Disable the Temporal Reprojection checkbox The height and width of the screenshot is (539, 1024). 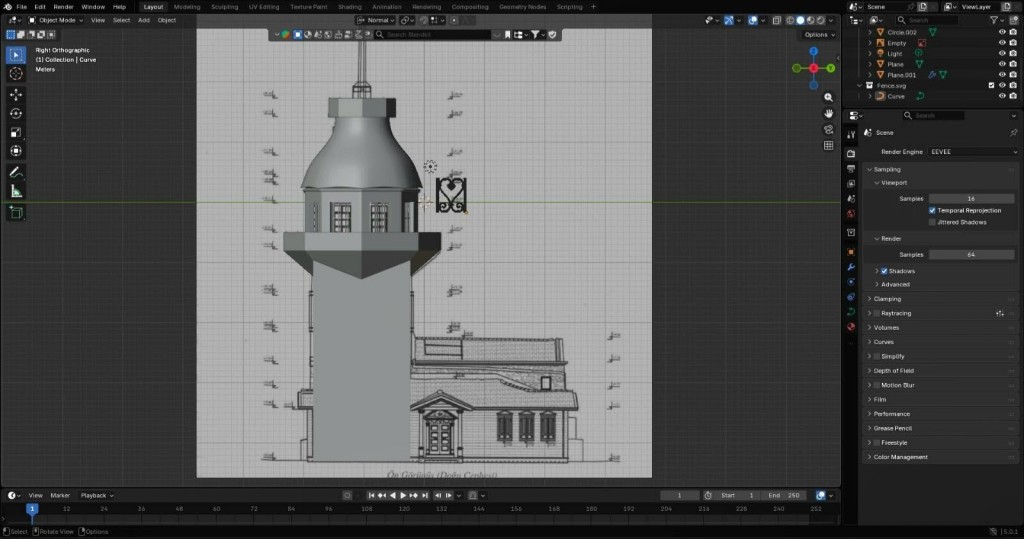point(932,210)
